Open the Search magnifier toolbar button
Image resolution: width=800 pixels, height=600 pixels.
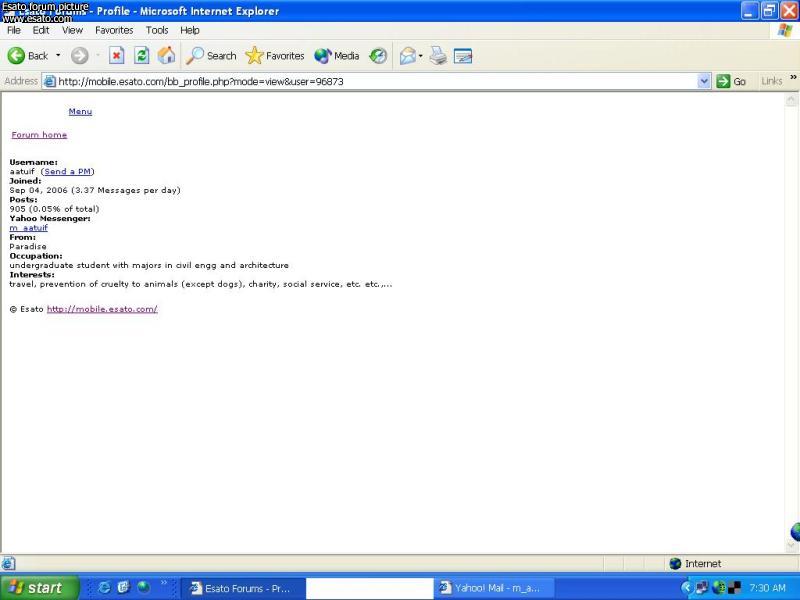(211, 56)
